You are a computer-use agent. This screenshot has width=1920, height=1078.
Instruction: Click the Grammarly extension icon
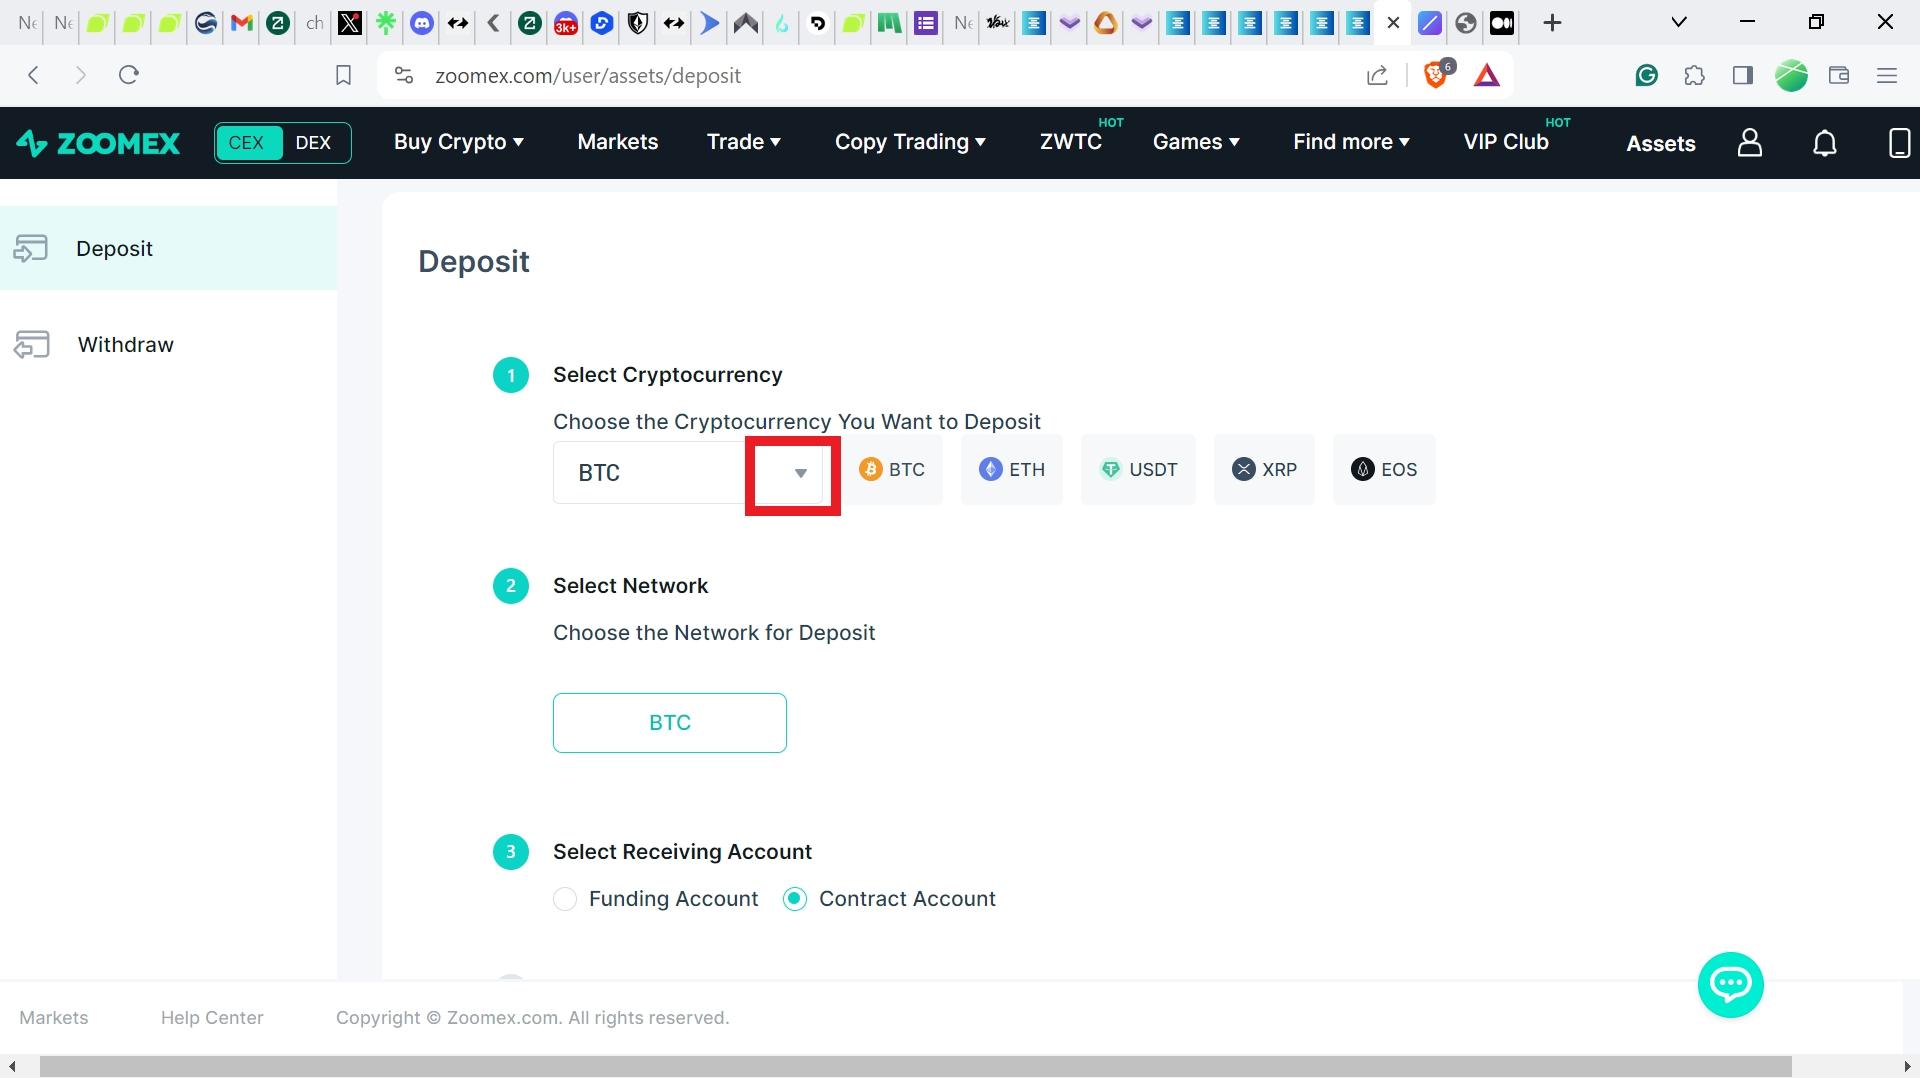point(1646,75)
